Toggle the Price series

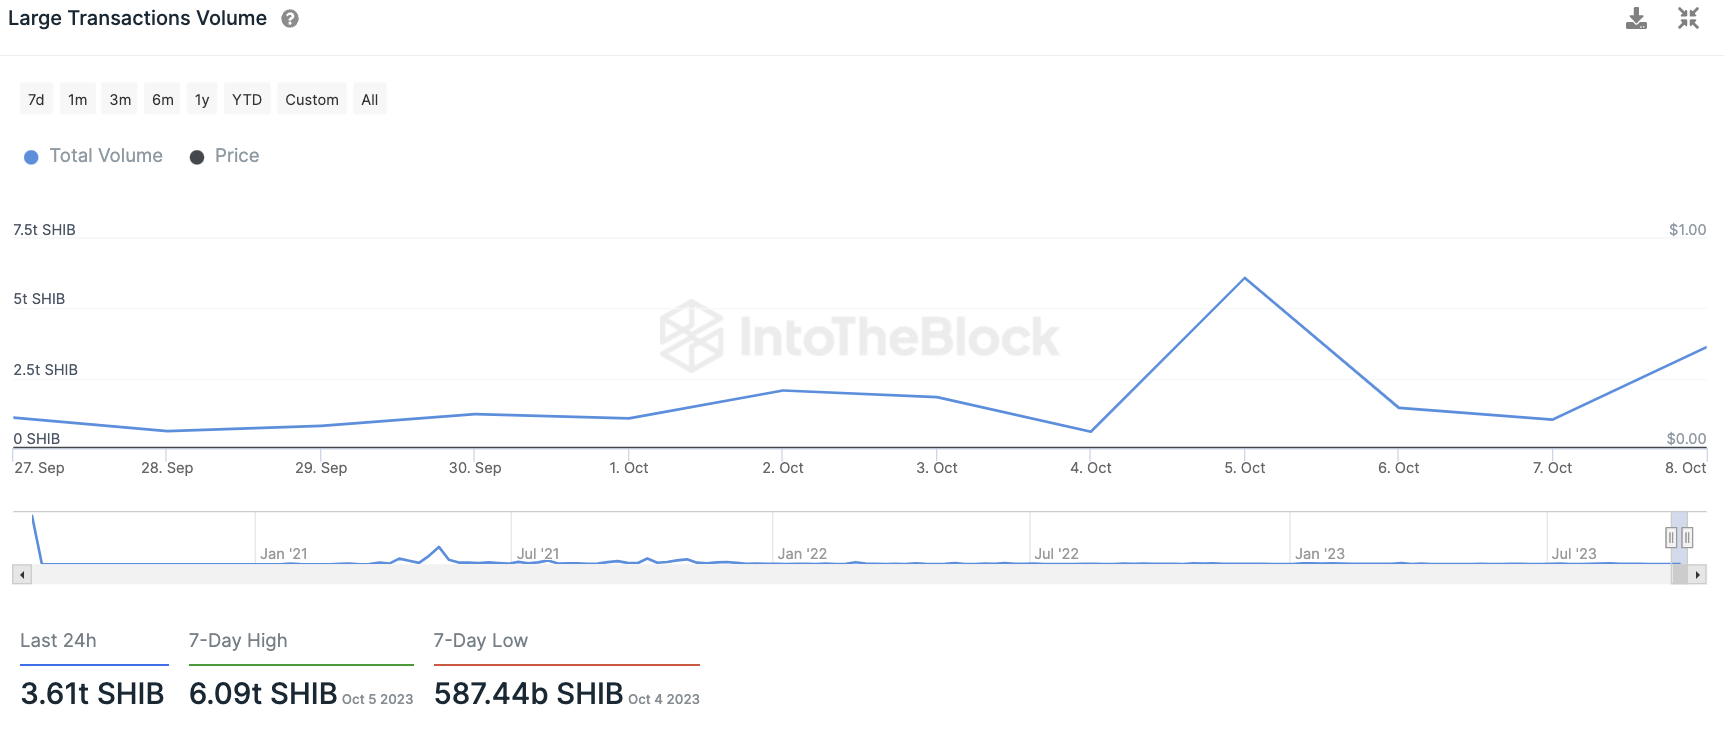[x=225, y=156]
